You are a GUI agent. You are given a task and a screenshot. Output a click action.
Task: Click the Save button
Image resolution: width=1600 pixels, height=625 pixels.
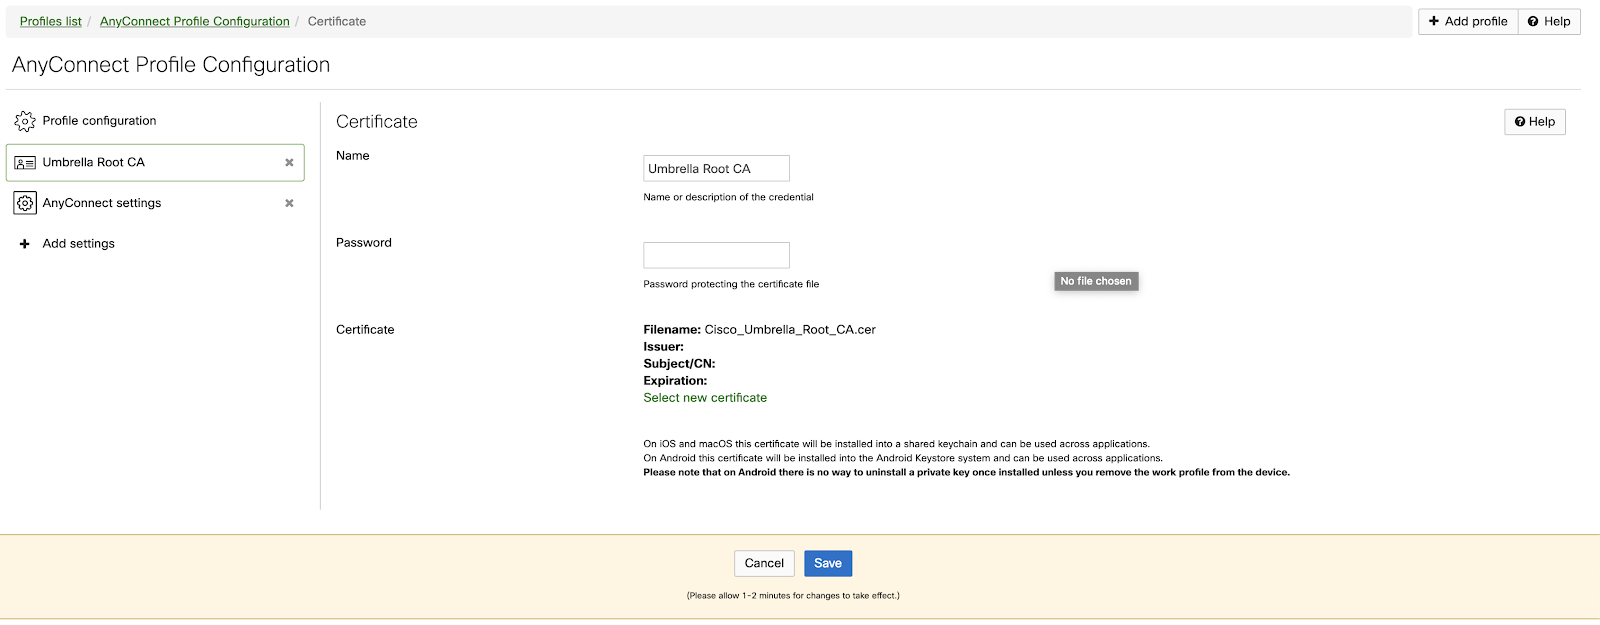pos(828,563)
